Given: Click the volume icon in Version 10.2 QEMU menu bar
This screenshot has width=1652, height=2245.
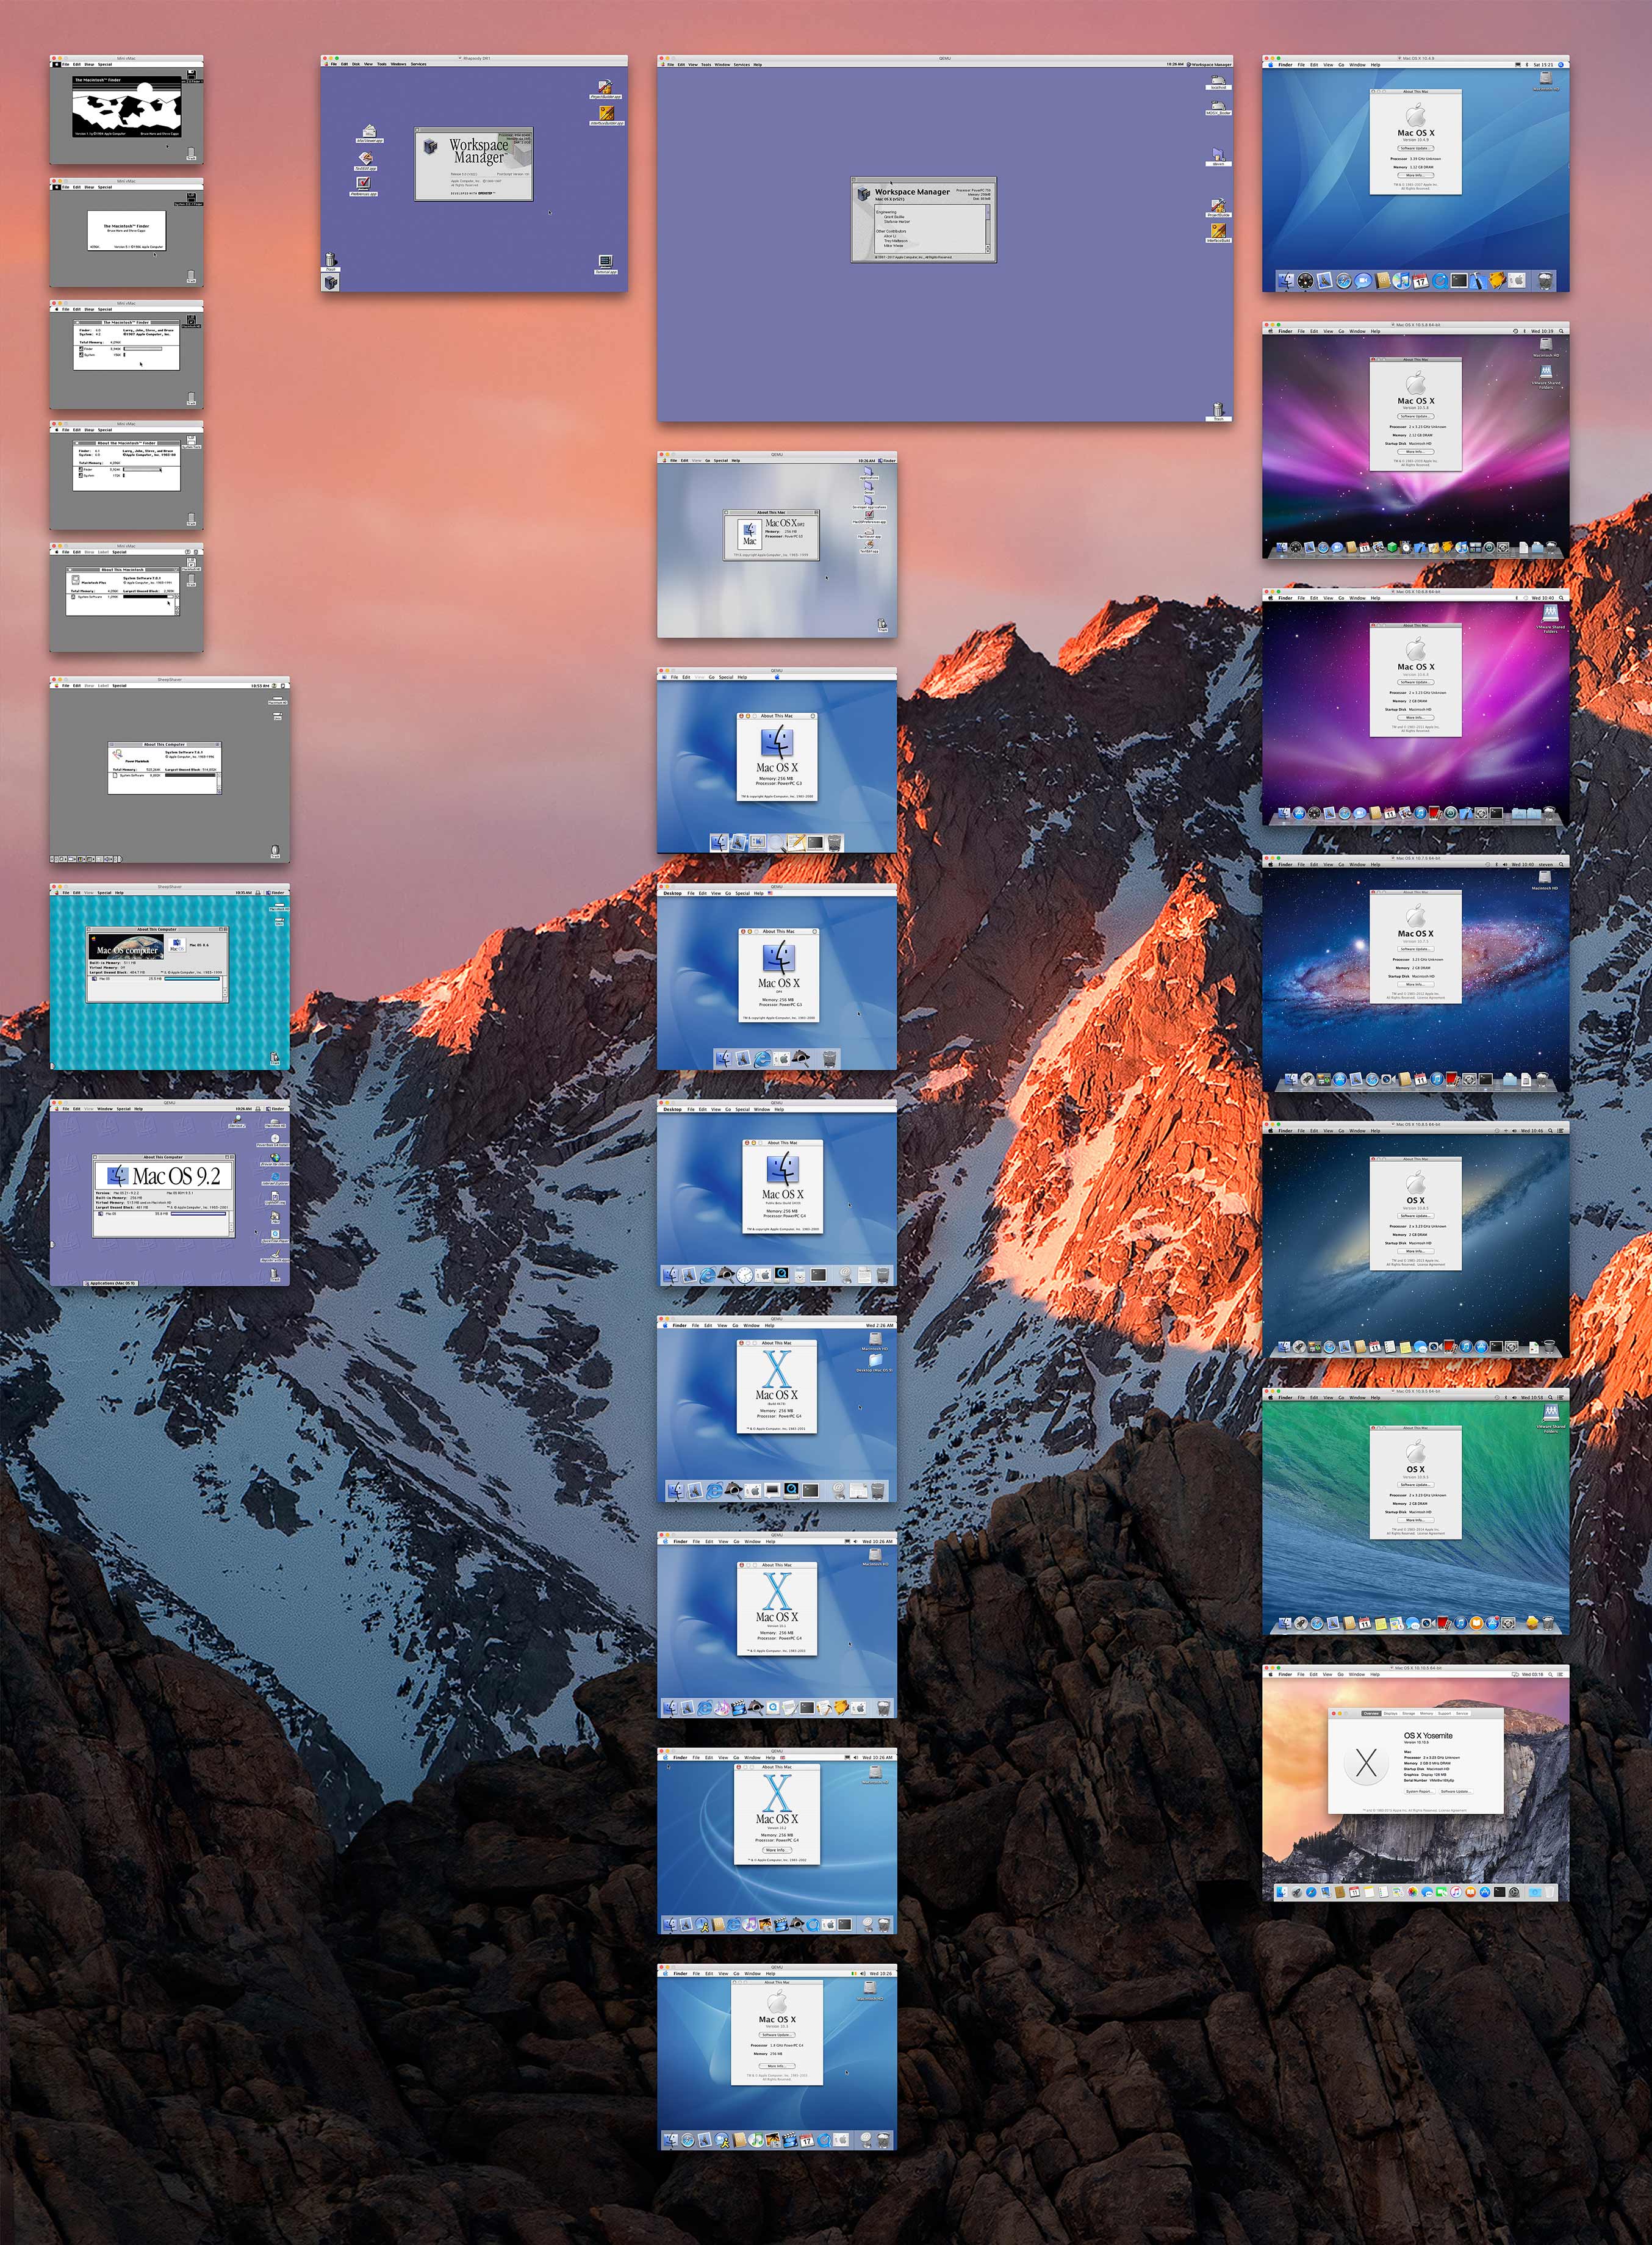Looking at the screenshot, I should coord(856,1758).
